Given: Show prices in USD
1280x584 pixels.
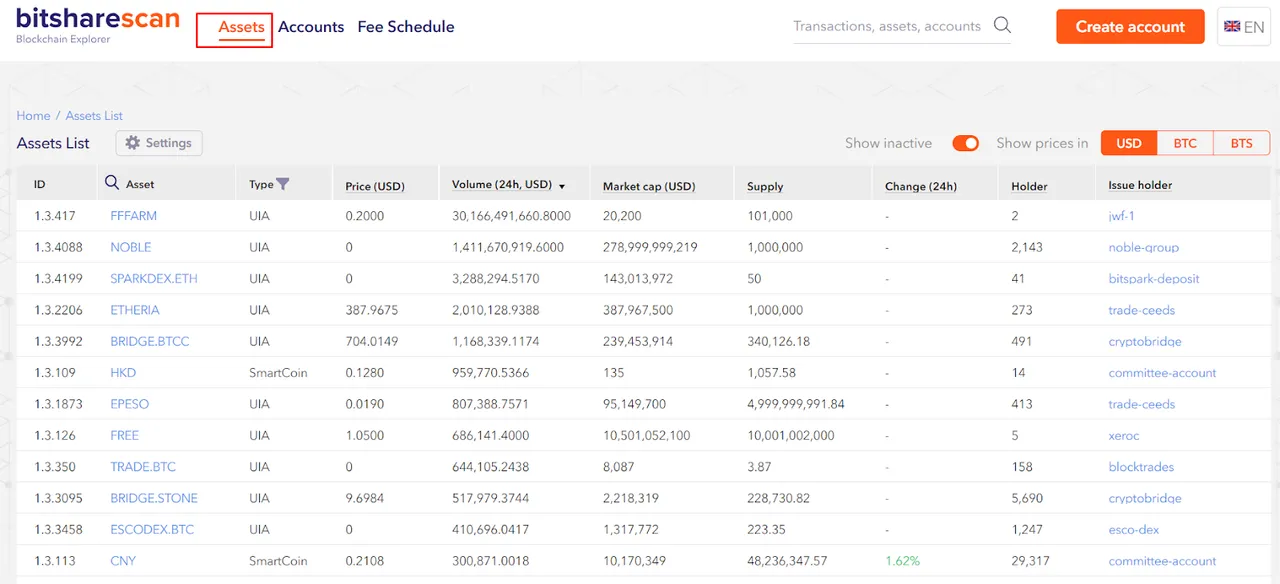Looking at the screenshot, I should pyautogui.click(x=1129, y=143).
